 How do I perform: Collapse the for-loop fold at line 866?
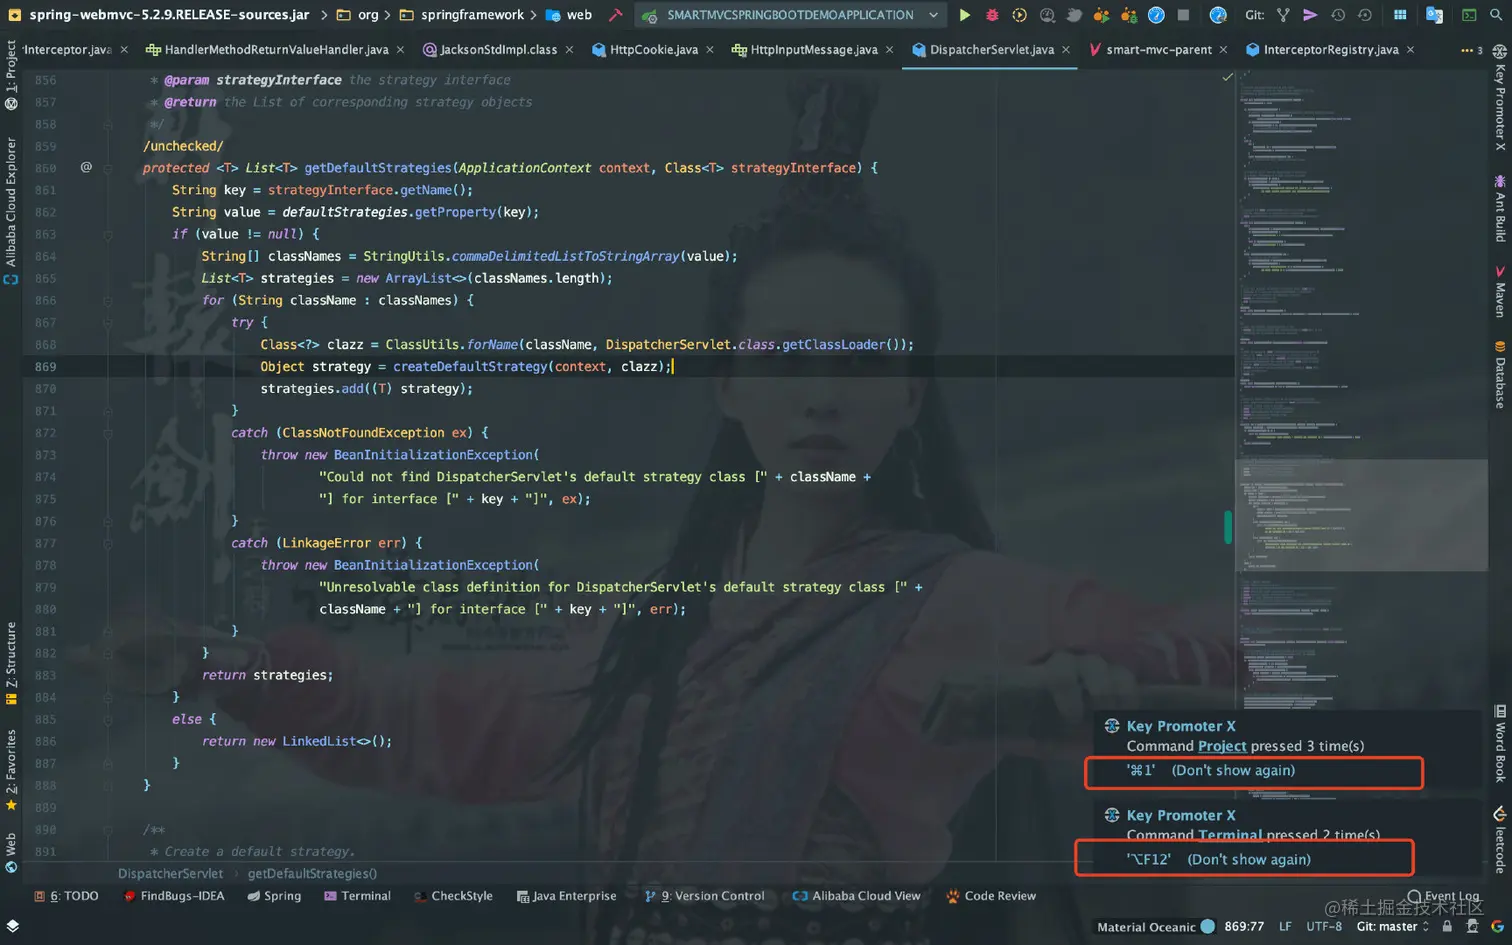108,300
